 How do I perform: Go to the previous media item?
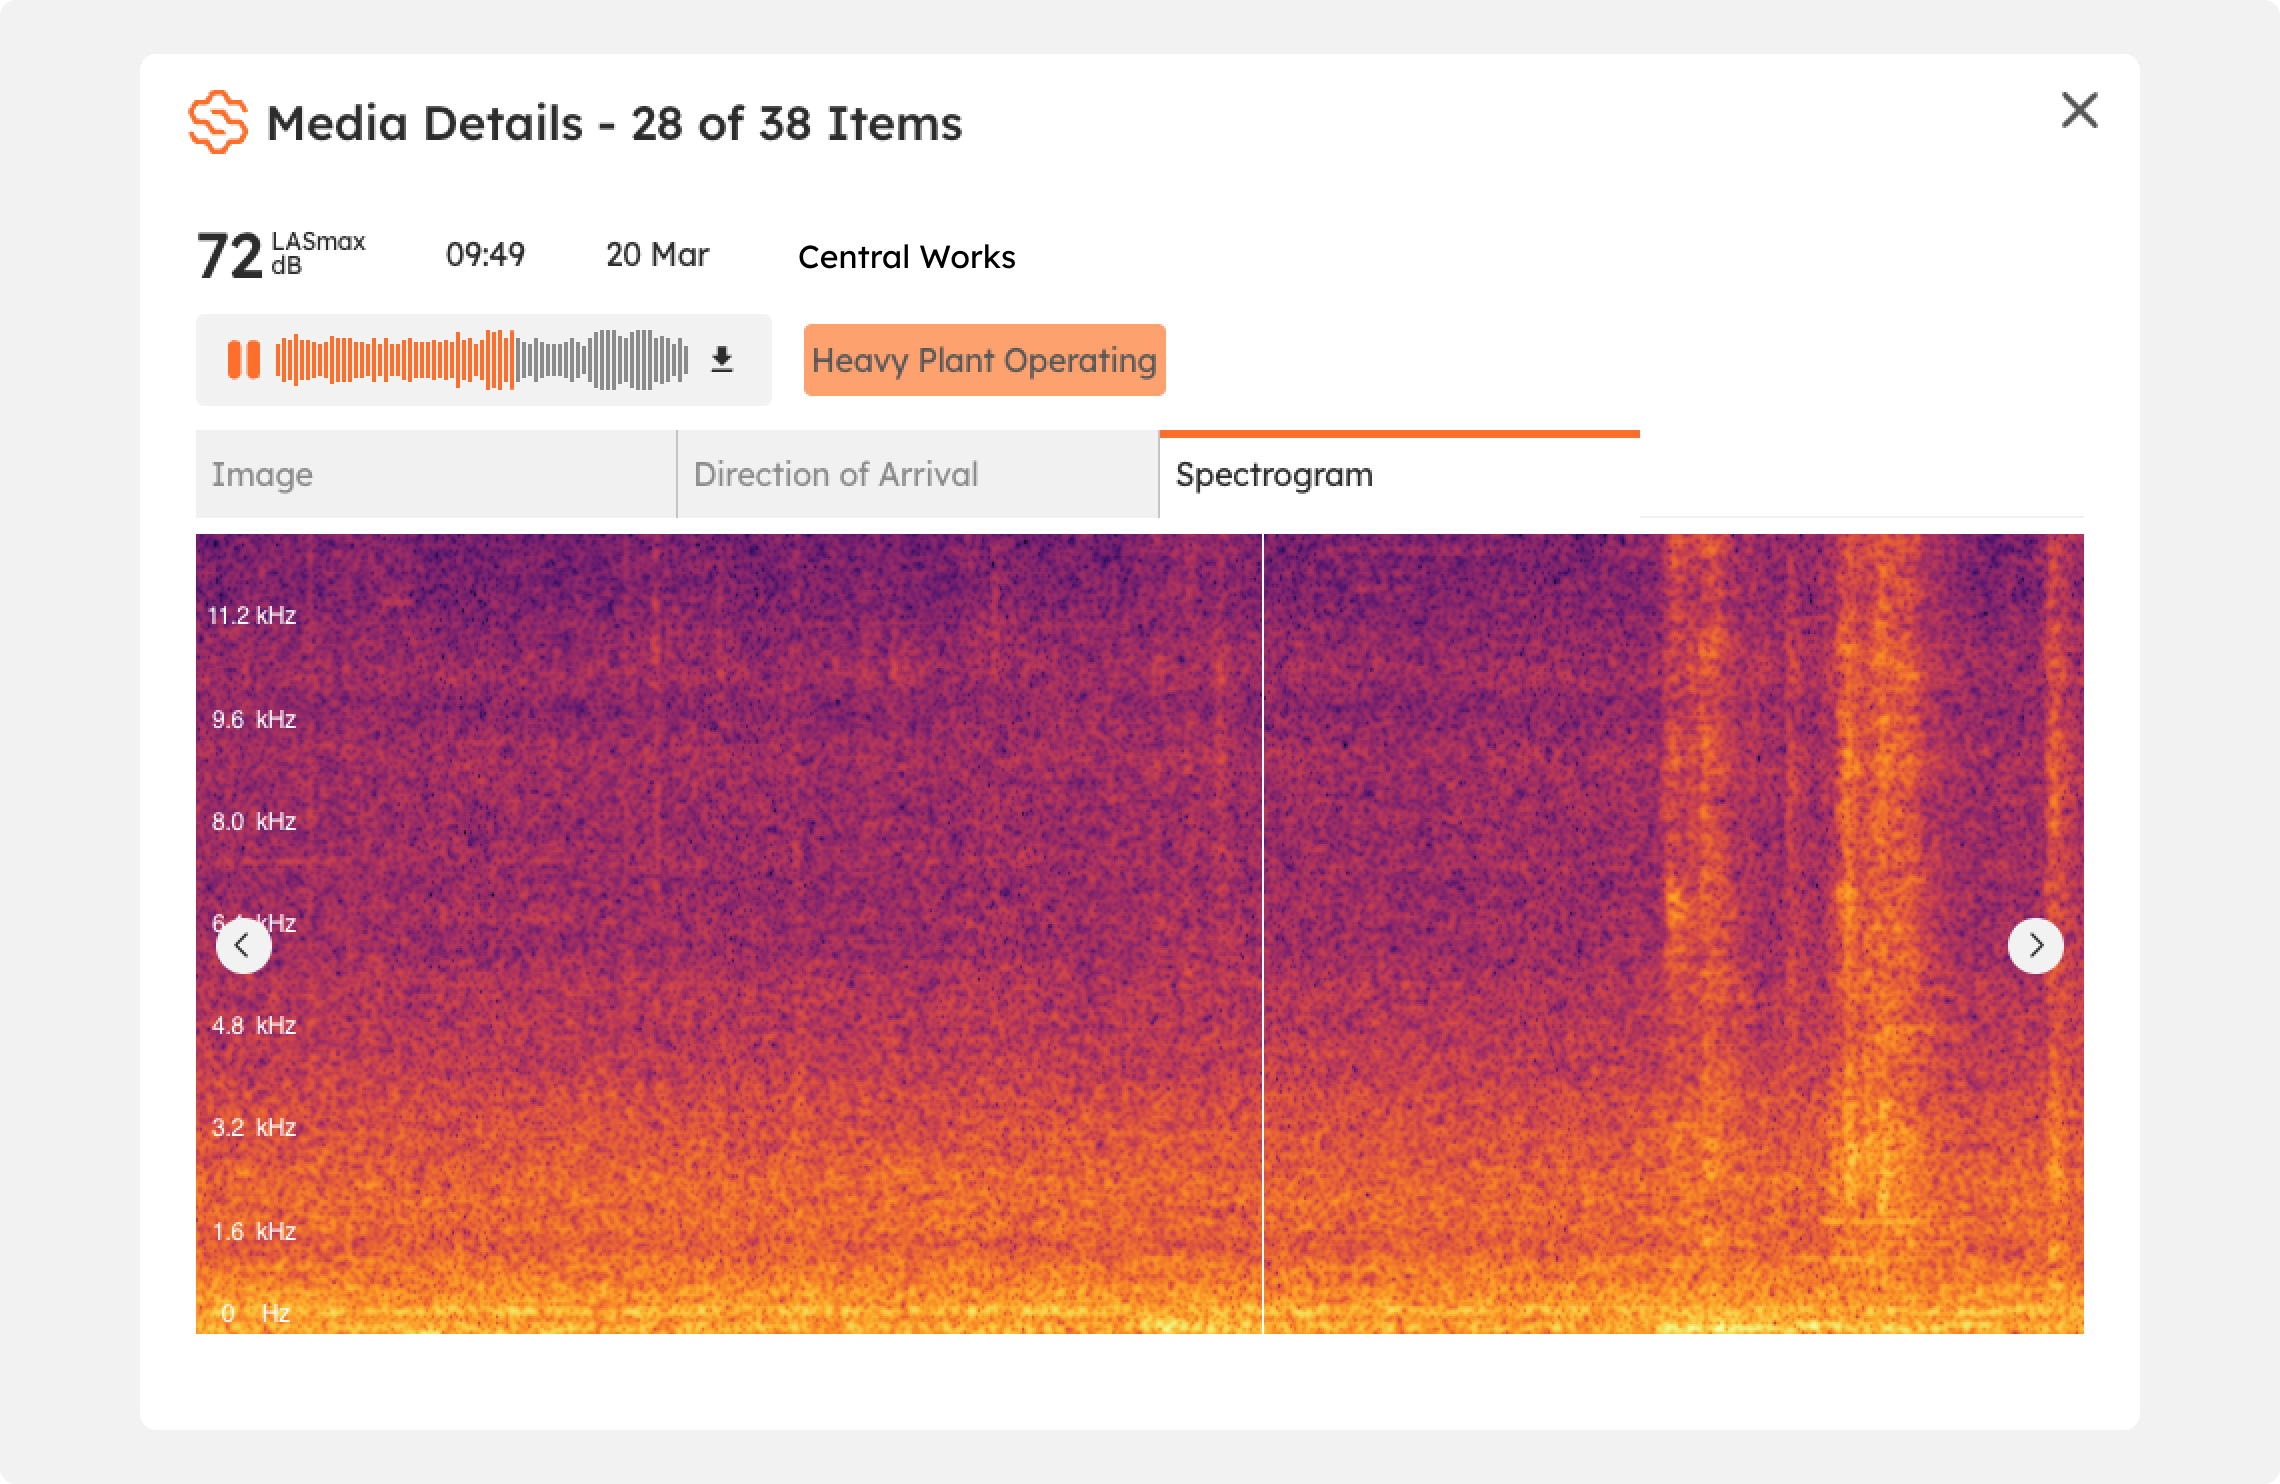click(244, 946)
